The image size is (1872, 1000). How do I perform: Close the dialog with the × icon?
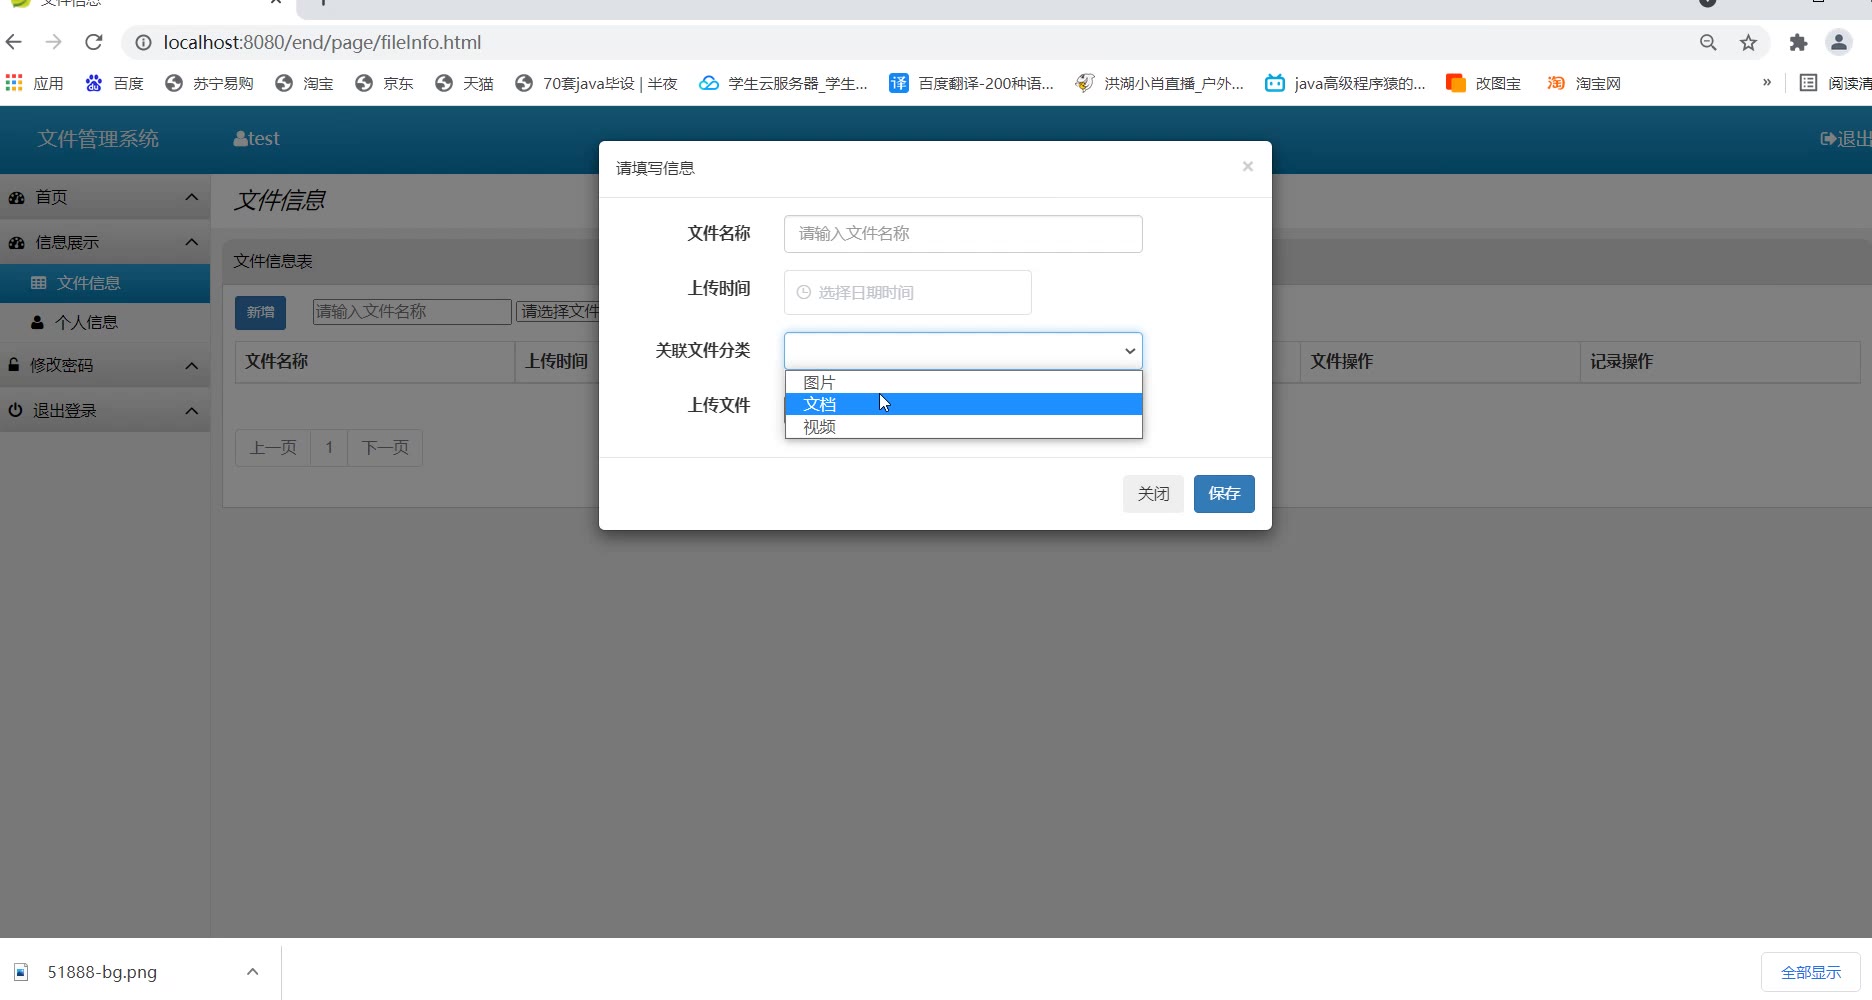point(1247,166)
